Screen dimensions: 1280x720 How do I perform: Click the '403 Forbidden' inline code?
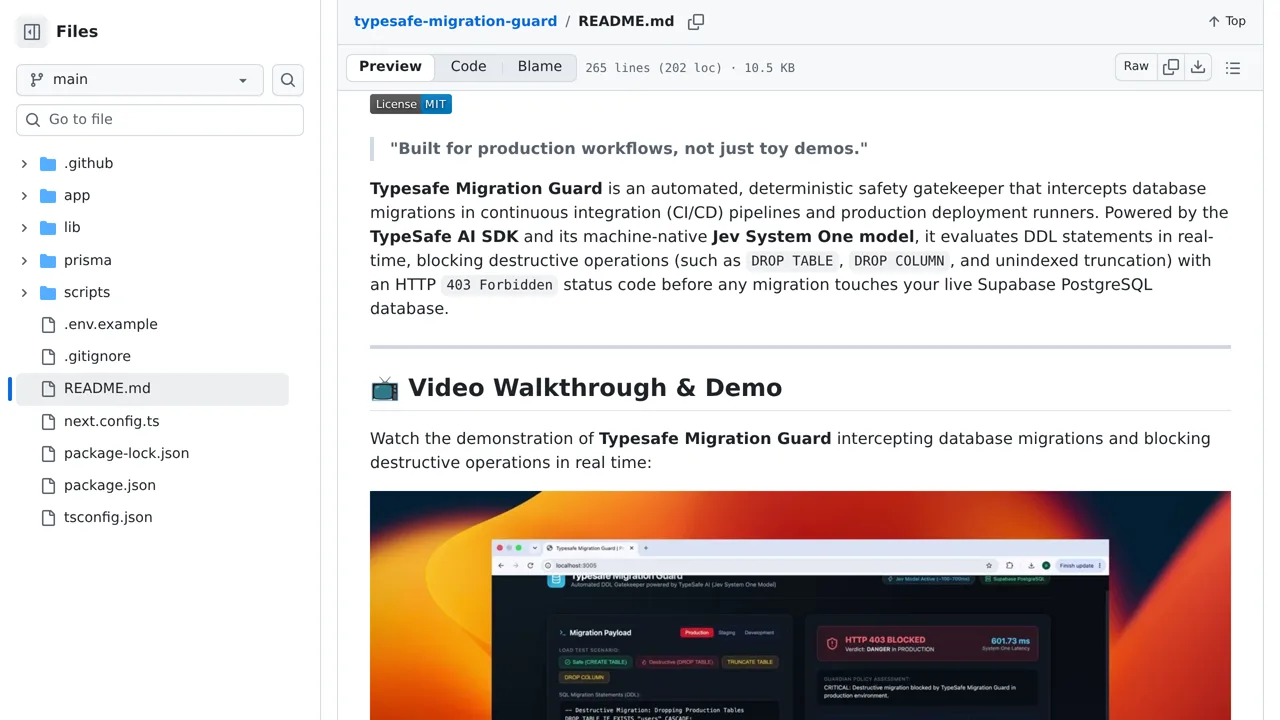tap(499, 285)
